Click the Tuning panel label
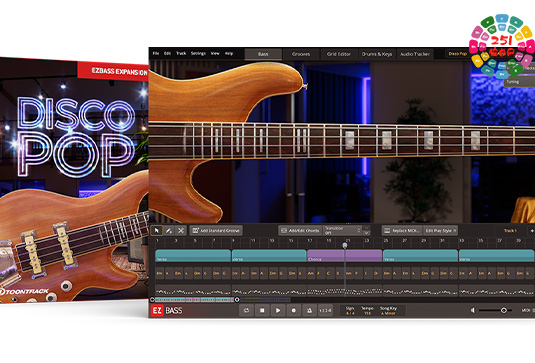 512,82
